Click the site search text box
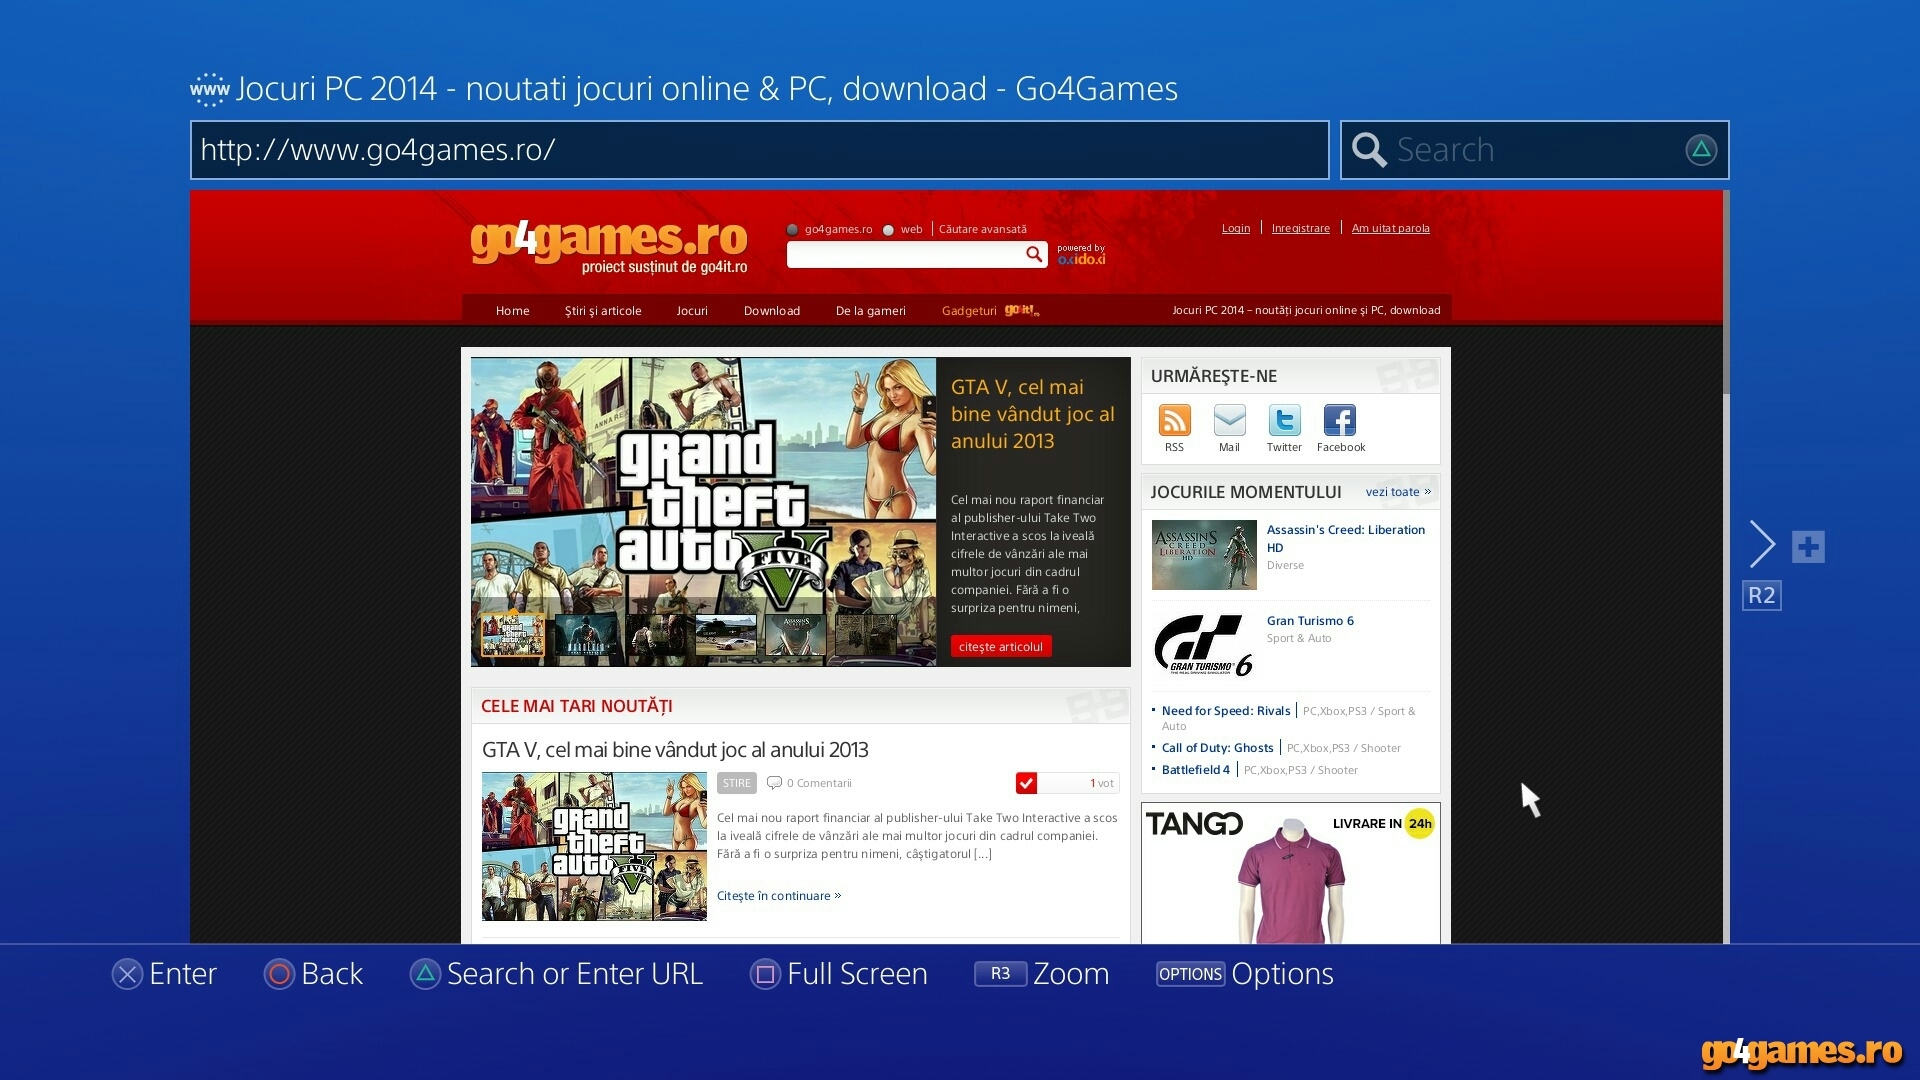Screen dimensions: 1920x1080 pos(905,255)
